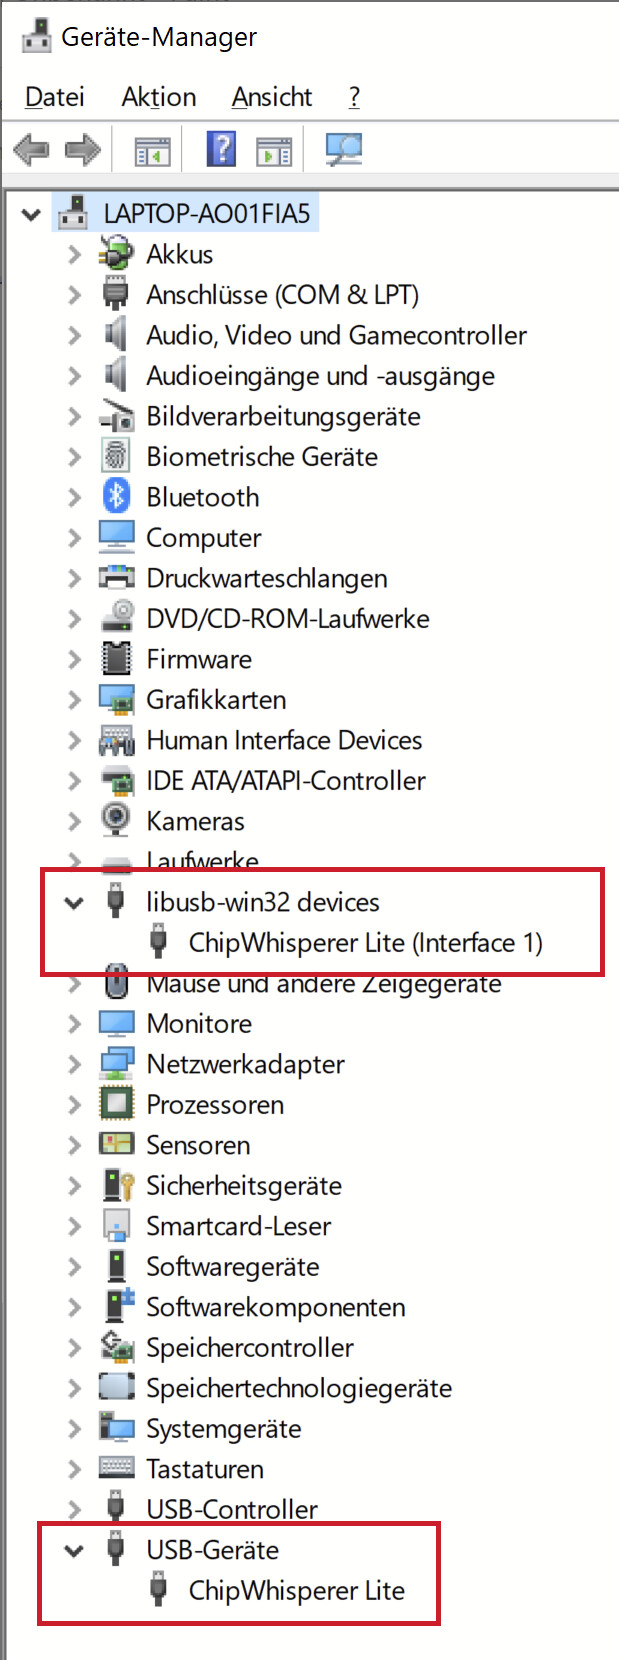619x1660 pixels.
Task: Select ChipWhisperer Lite under USB-Geräte
Action: (x=297, y=1590)
